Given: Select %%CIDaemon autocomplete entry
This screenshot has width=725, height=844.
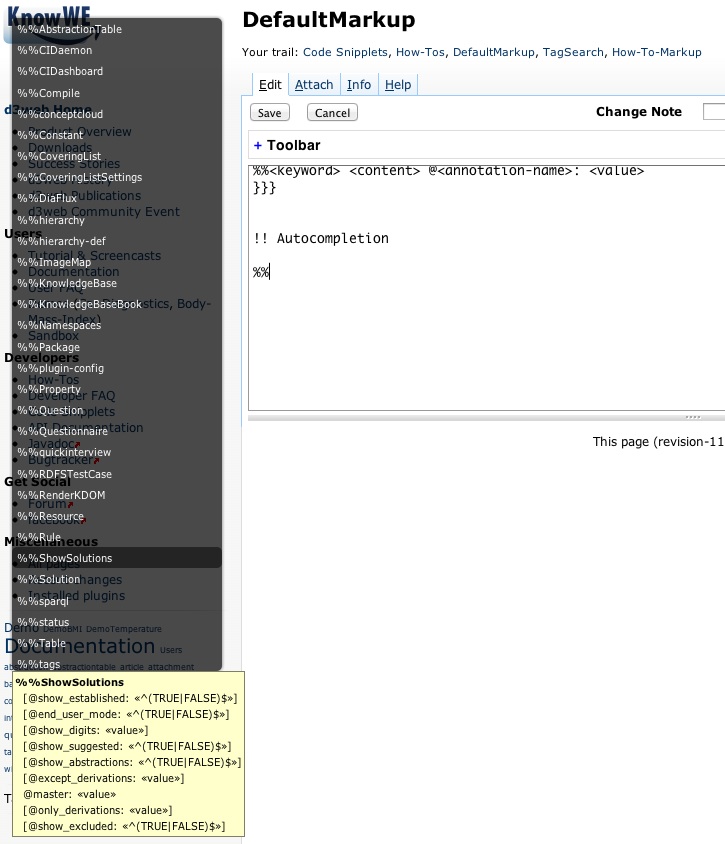Looking at the screenshot, I should click(117, 50).
